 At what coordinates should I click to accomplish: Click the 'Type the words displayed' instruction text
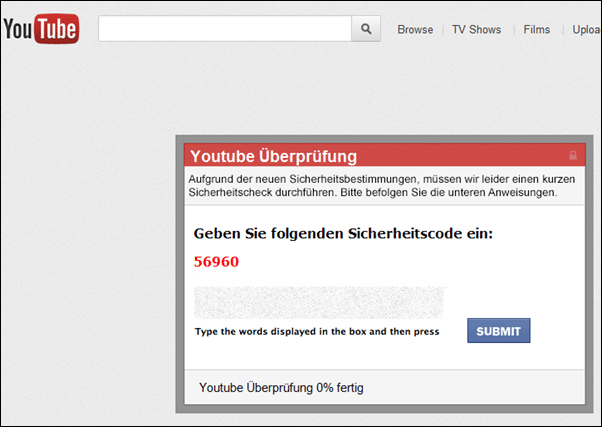tap(317, 331)
